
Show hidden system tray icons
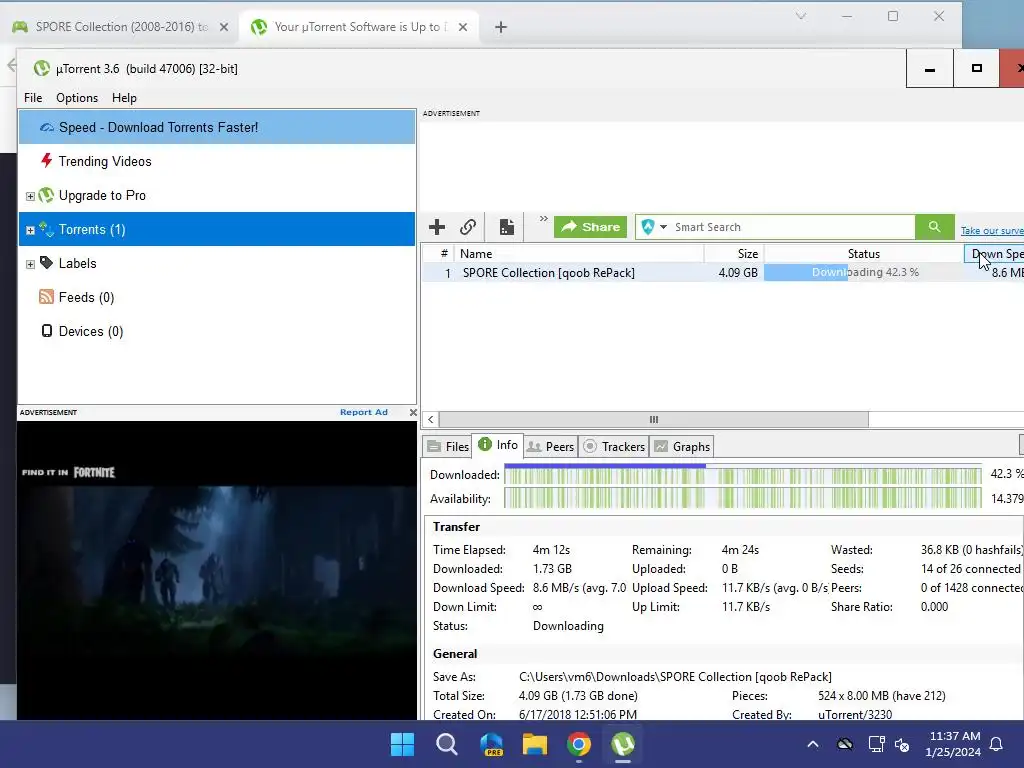[813, 744]
